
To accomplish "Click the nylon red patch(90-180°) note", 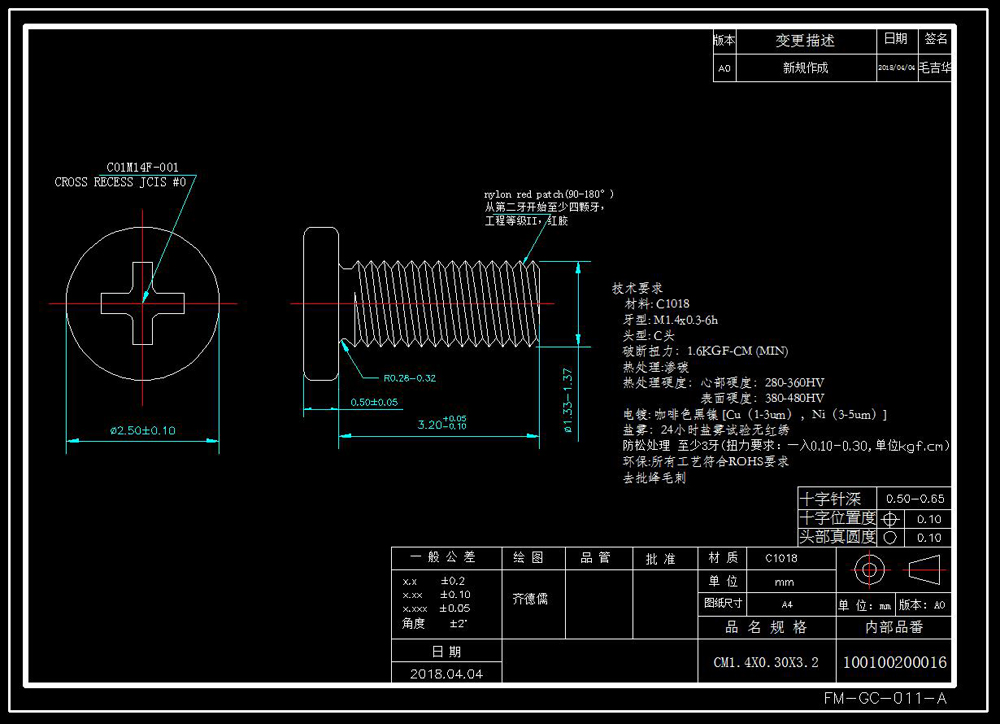I will [548, 194].
